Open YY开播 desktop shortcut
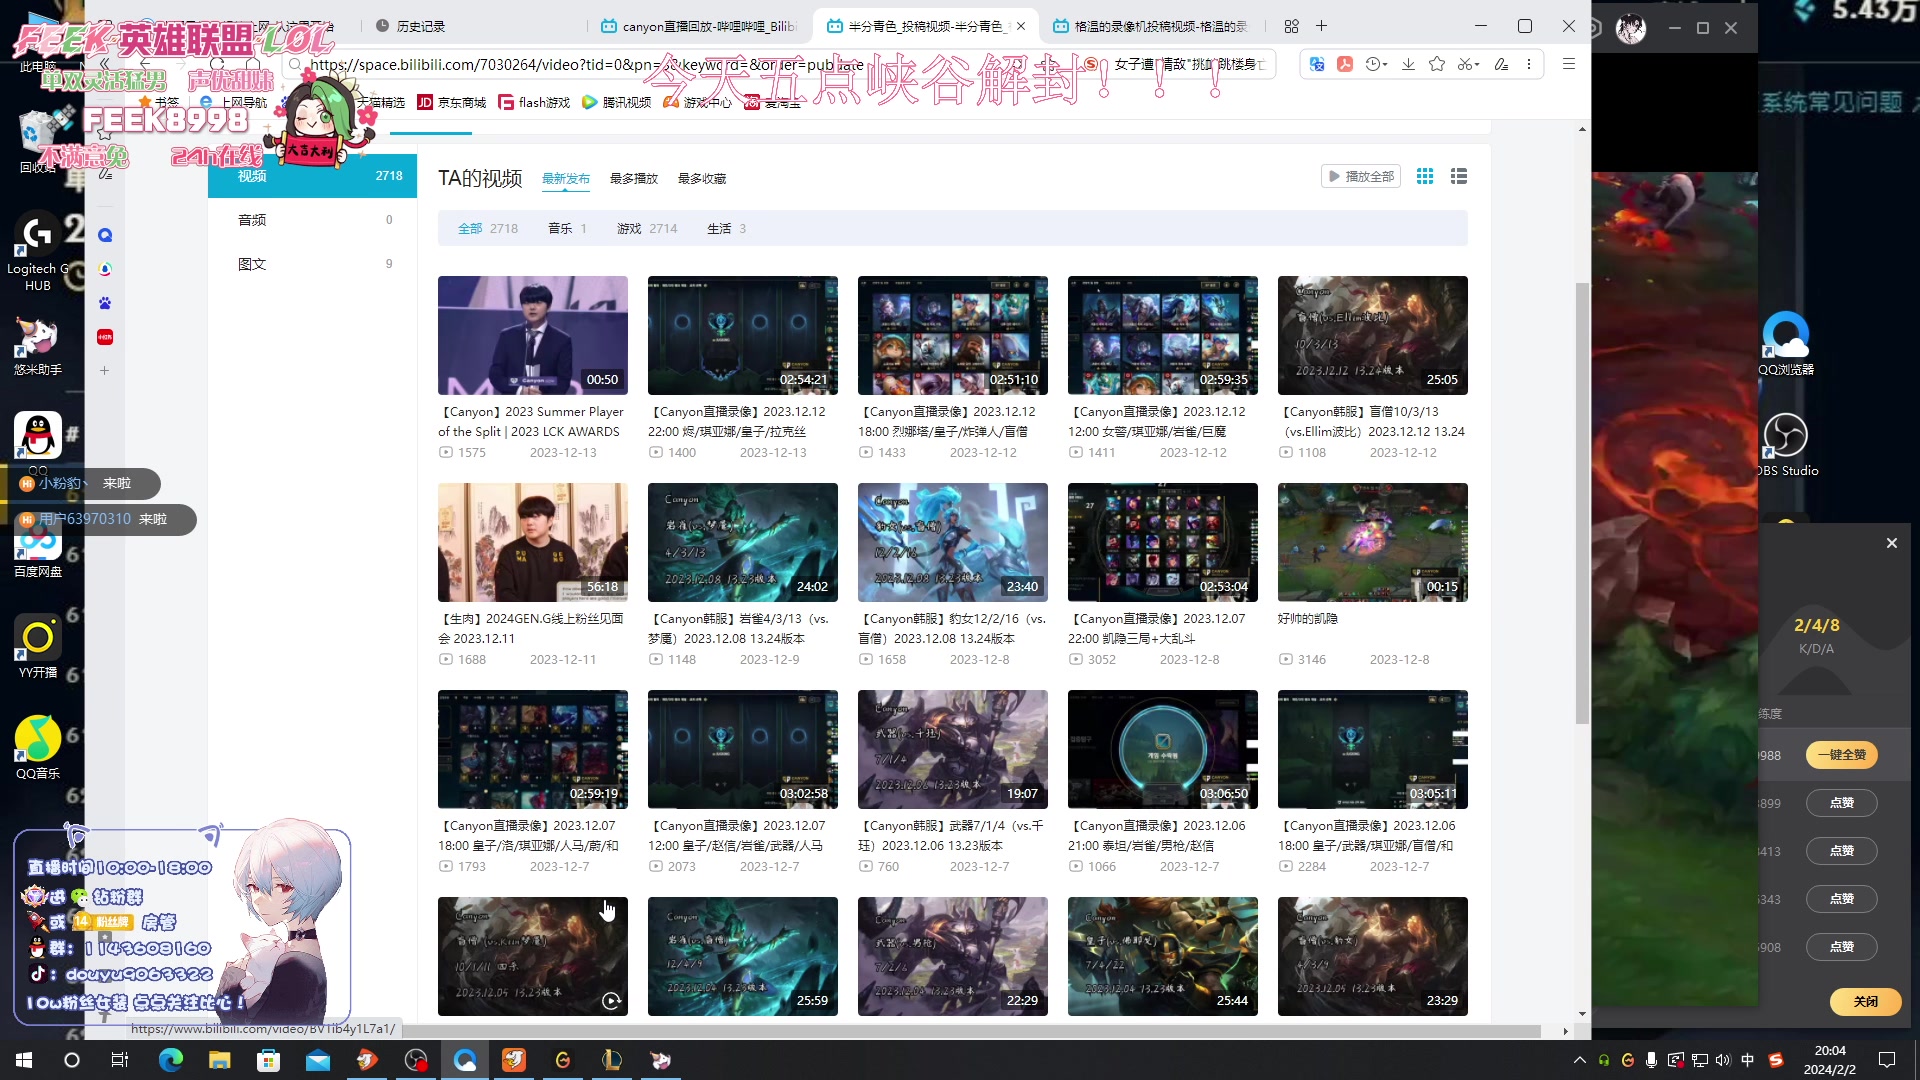The image size is (1920, 1080). tap(38, 647)
